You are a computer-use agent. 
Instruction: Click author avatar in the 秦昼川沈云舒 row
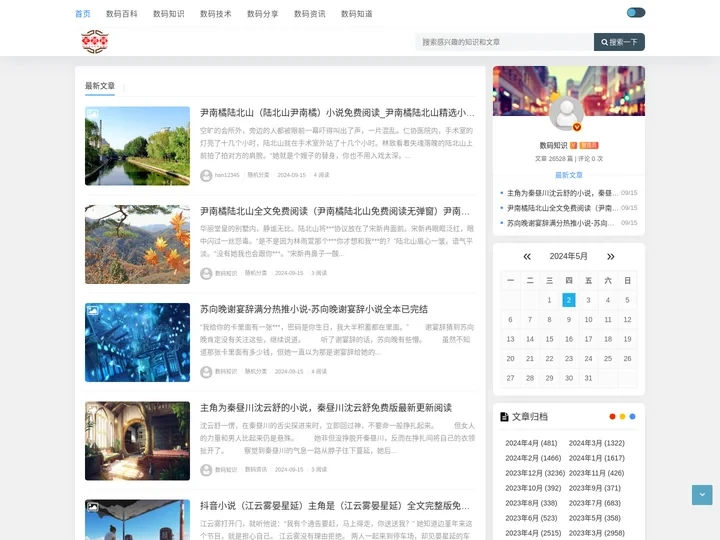coord(206,470)
